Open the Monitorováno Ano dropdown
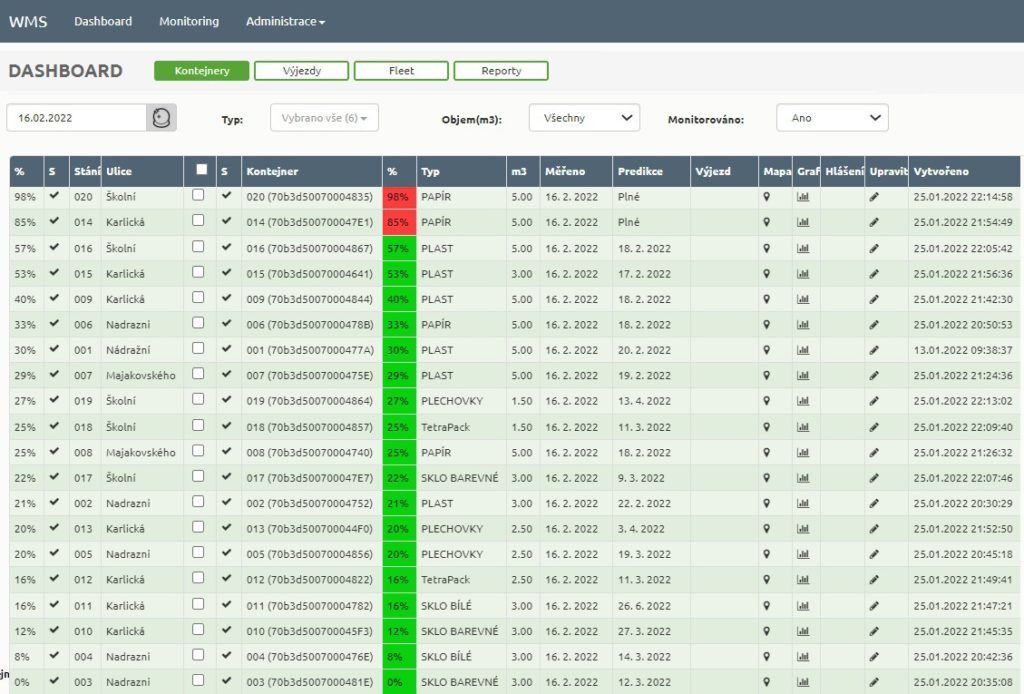 point(832,118)
